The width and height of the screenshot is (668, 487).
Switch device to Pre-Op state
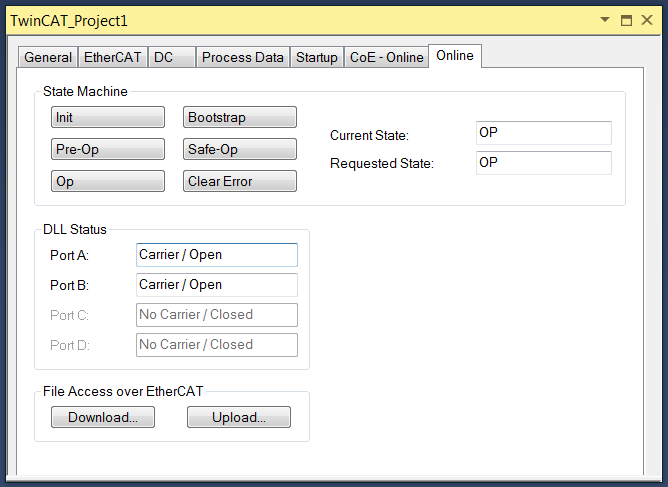pyautogui.click(x=108, y=149)
